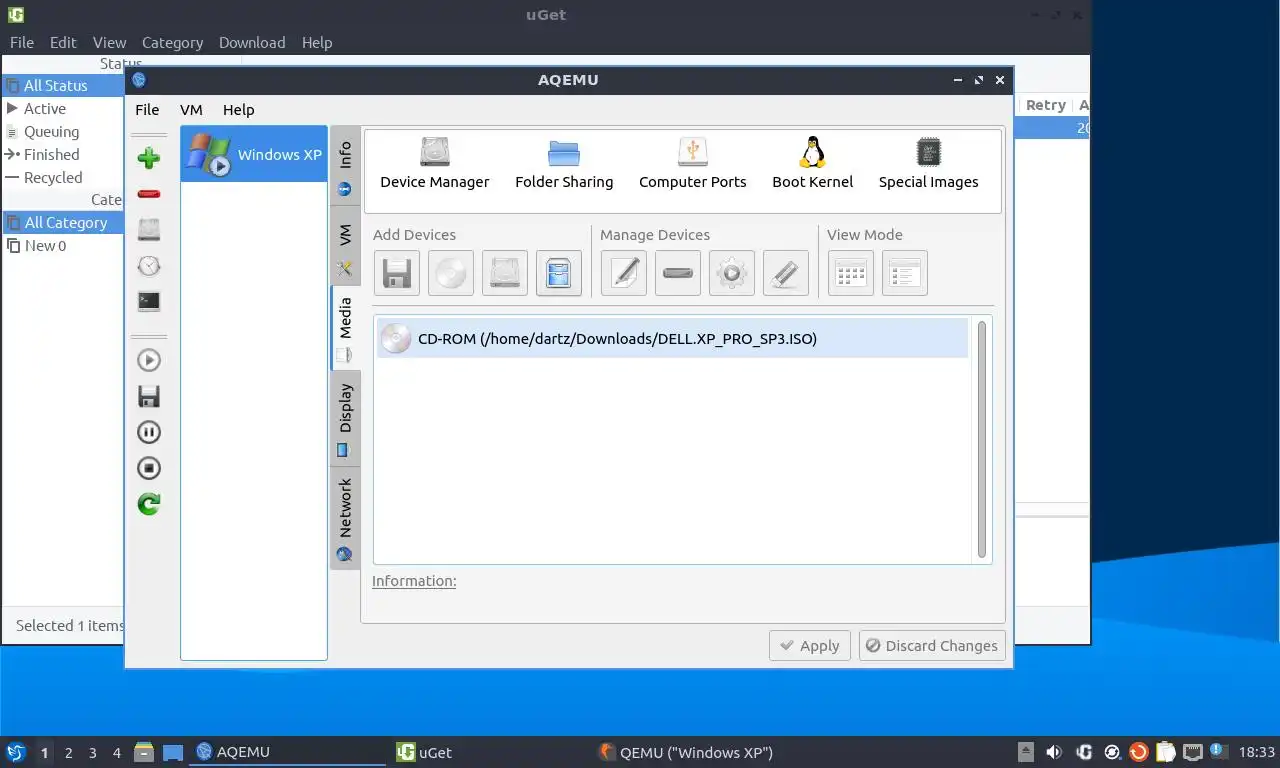This screenshot has height=768, width=1280.
Task: Select the Windows XP virtual machine
Action: coord(254,154)
